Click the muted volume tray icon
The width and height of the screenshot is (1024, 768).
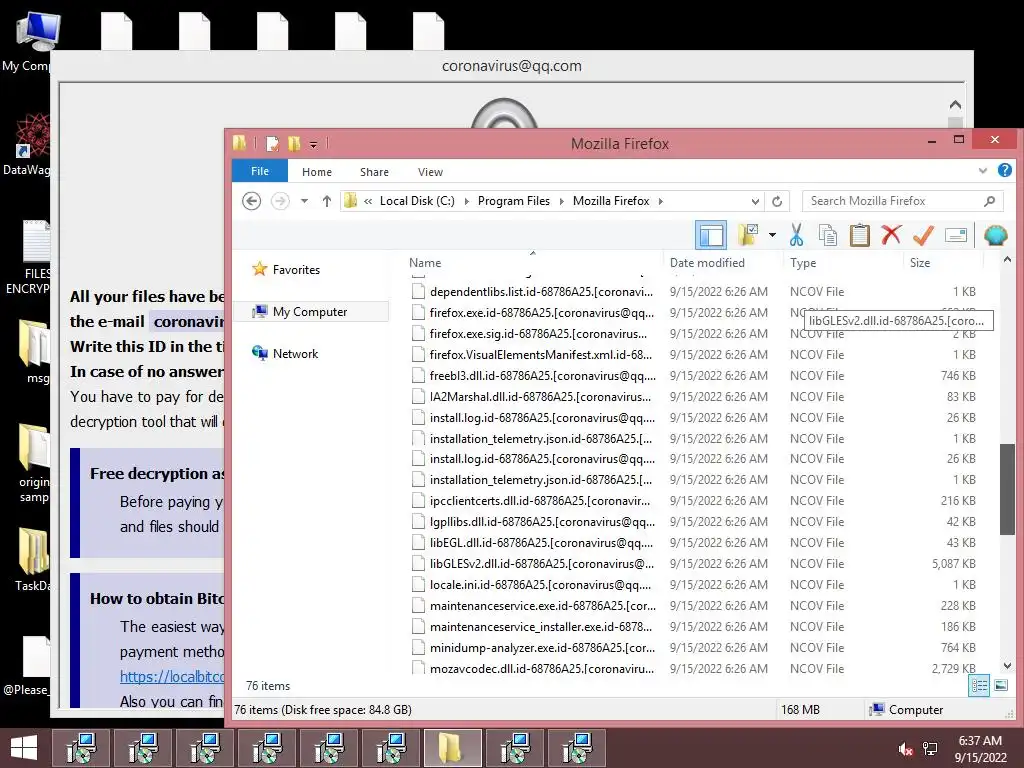click(905, 749)
